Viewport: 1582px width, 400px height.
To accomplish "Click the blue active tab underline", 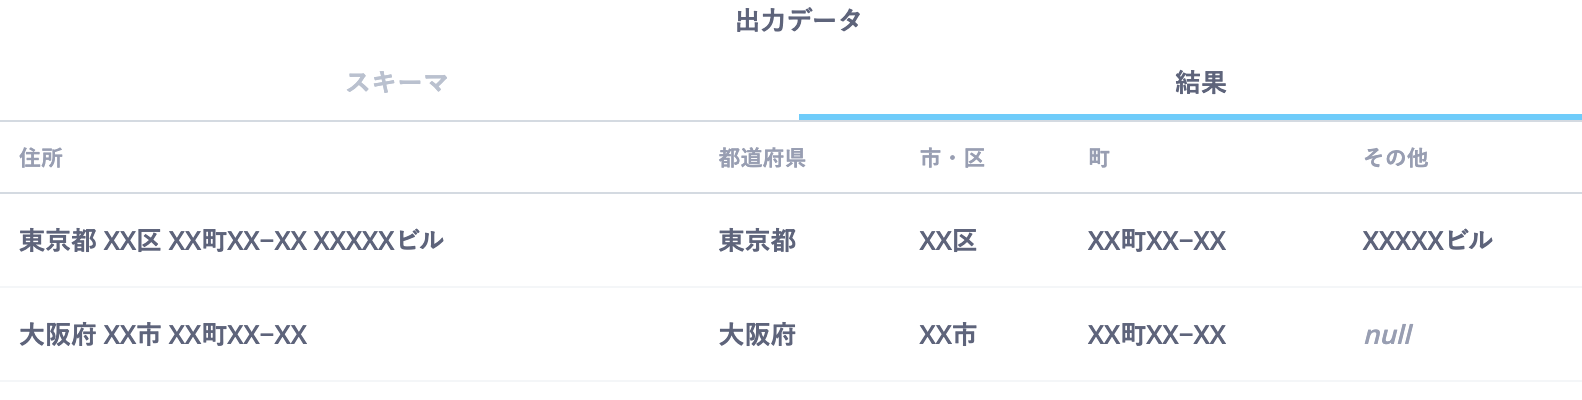I will tap(1190, 118).
